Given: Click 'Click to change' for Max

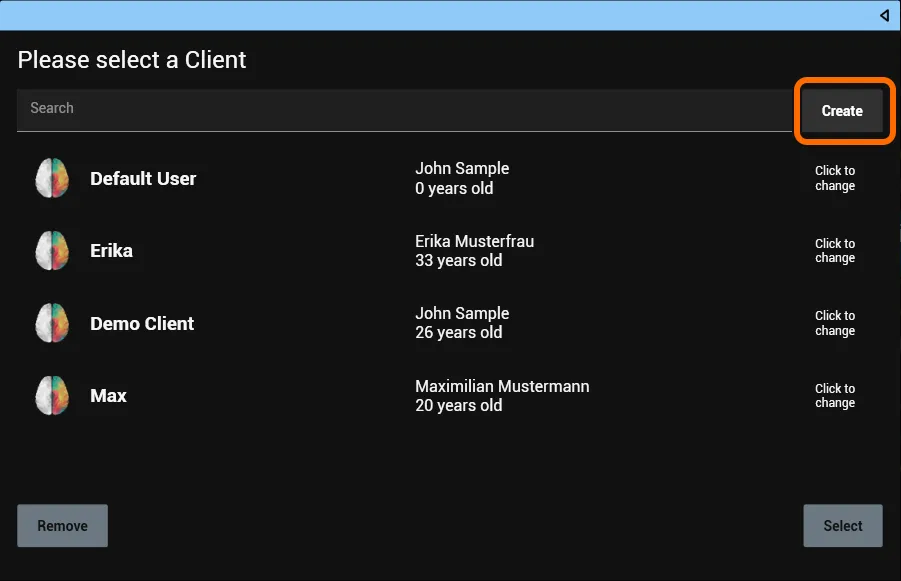Looking at the screenshot, I should [x=835, y=395].
